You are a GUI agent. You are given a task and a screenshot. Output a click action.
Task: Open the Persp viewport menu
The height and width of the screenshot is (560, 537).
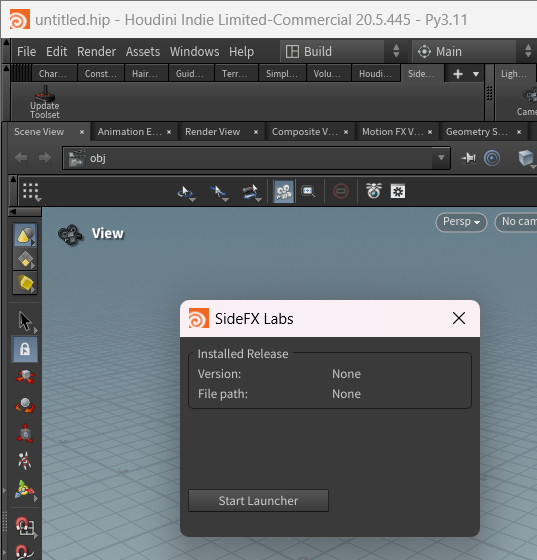coord(461,222)
